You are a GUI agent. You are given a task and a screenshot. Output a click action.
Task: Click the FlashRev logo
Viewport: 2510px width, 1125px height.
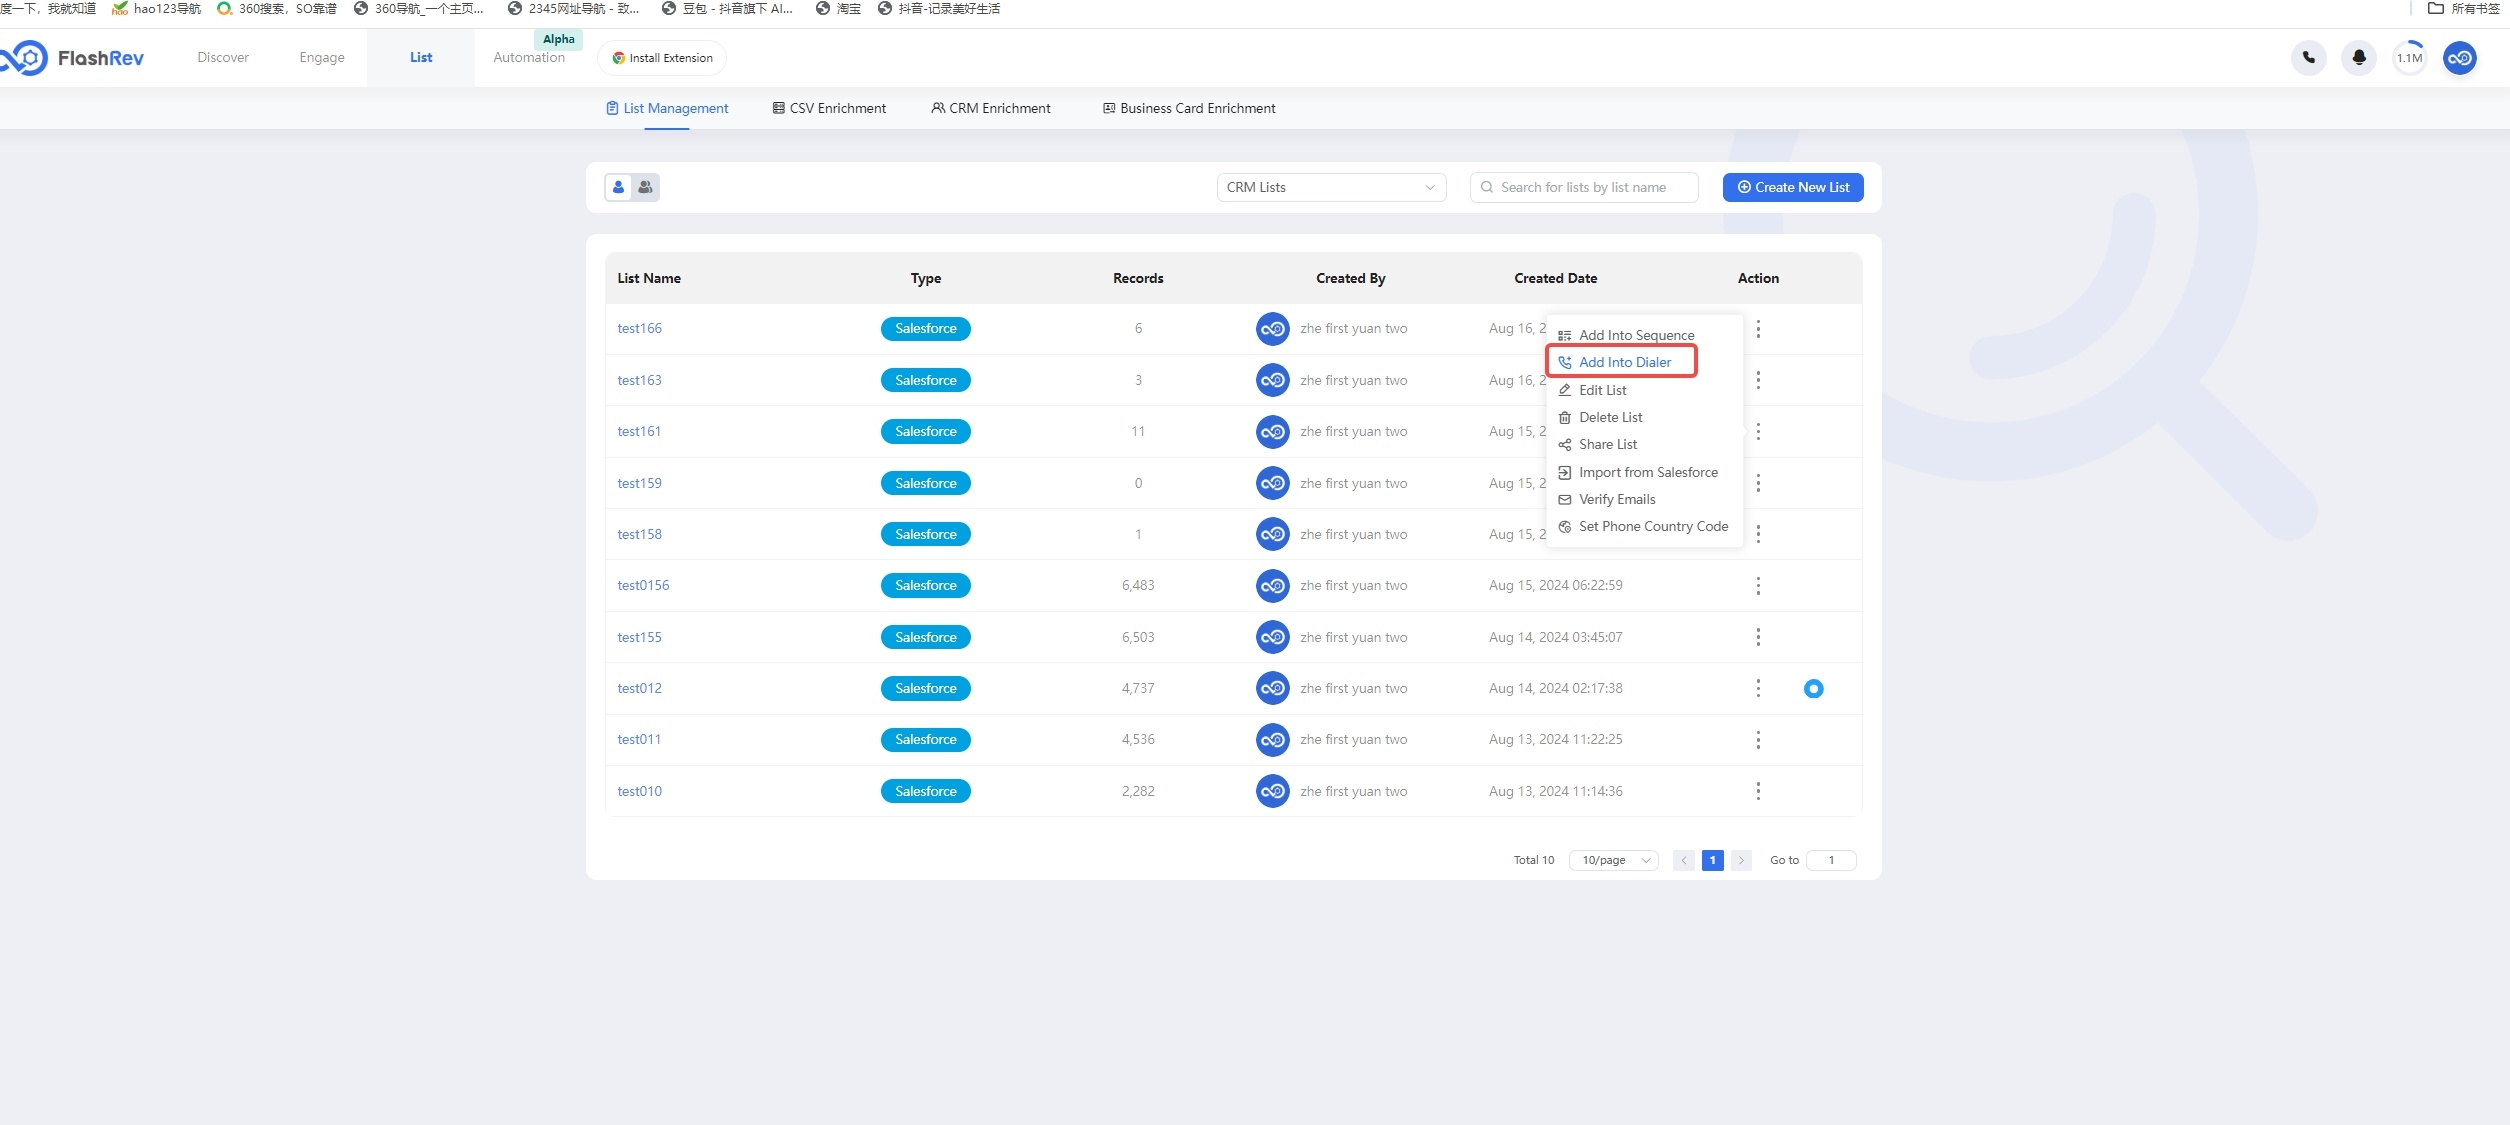(72, 58)
